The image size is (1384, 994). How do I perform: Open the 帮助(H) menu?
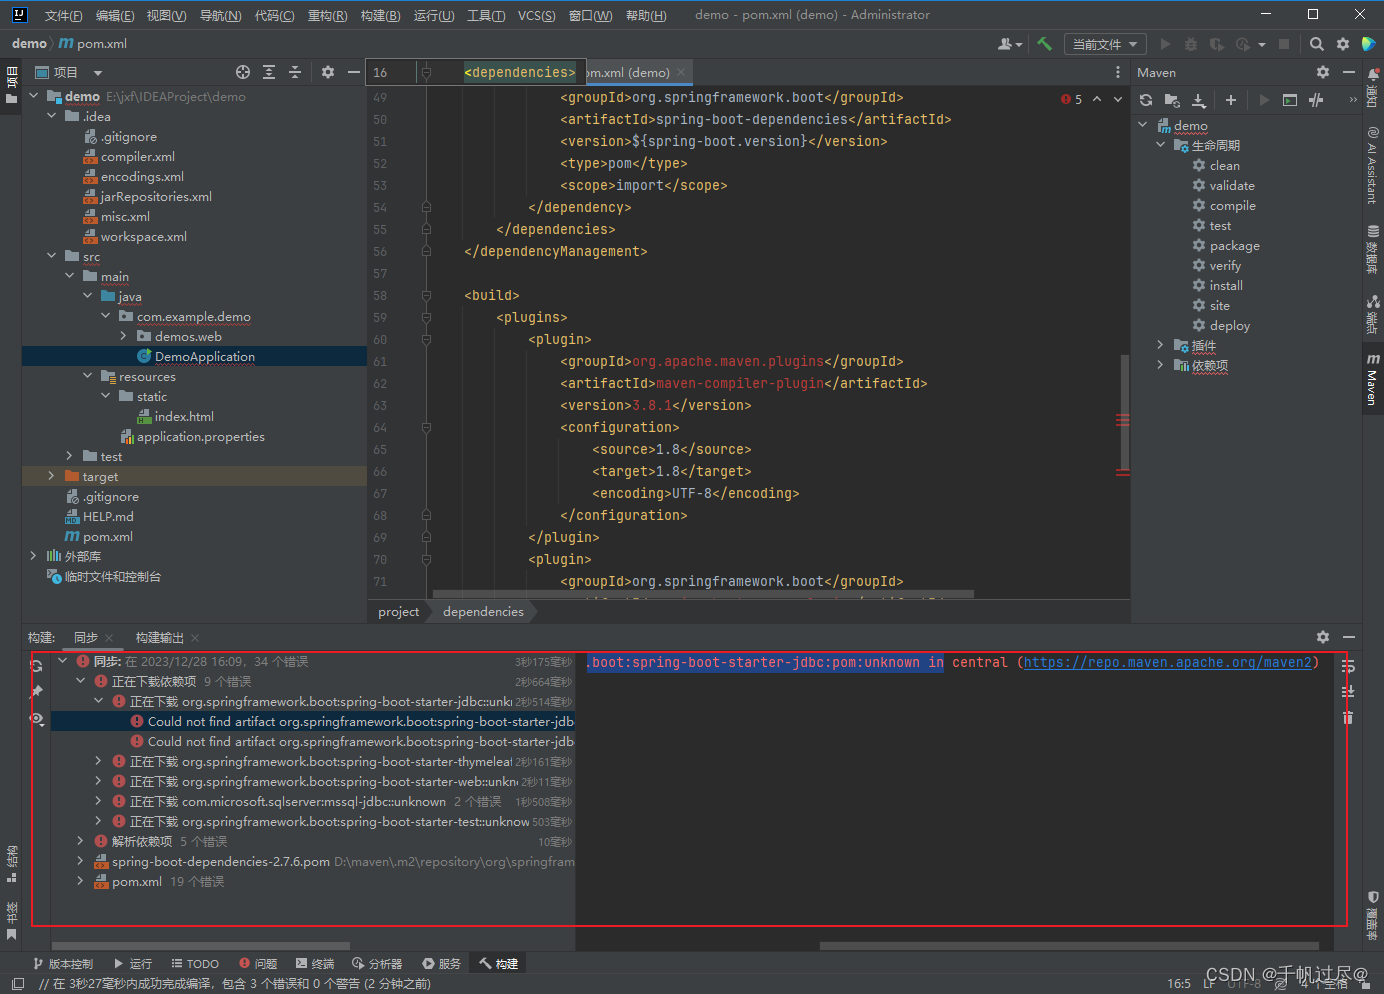pos(646,15)
